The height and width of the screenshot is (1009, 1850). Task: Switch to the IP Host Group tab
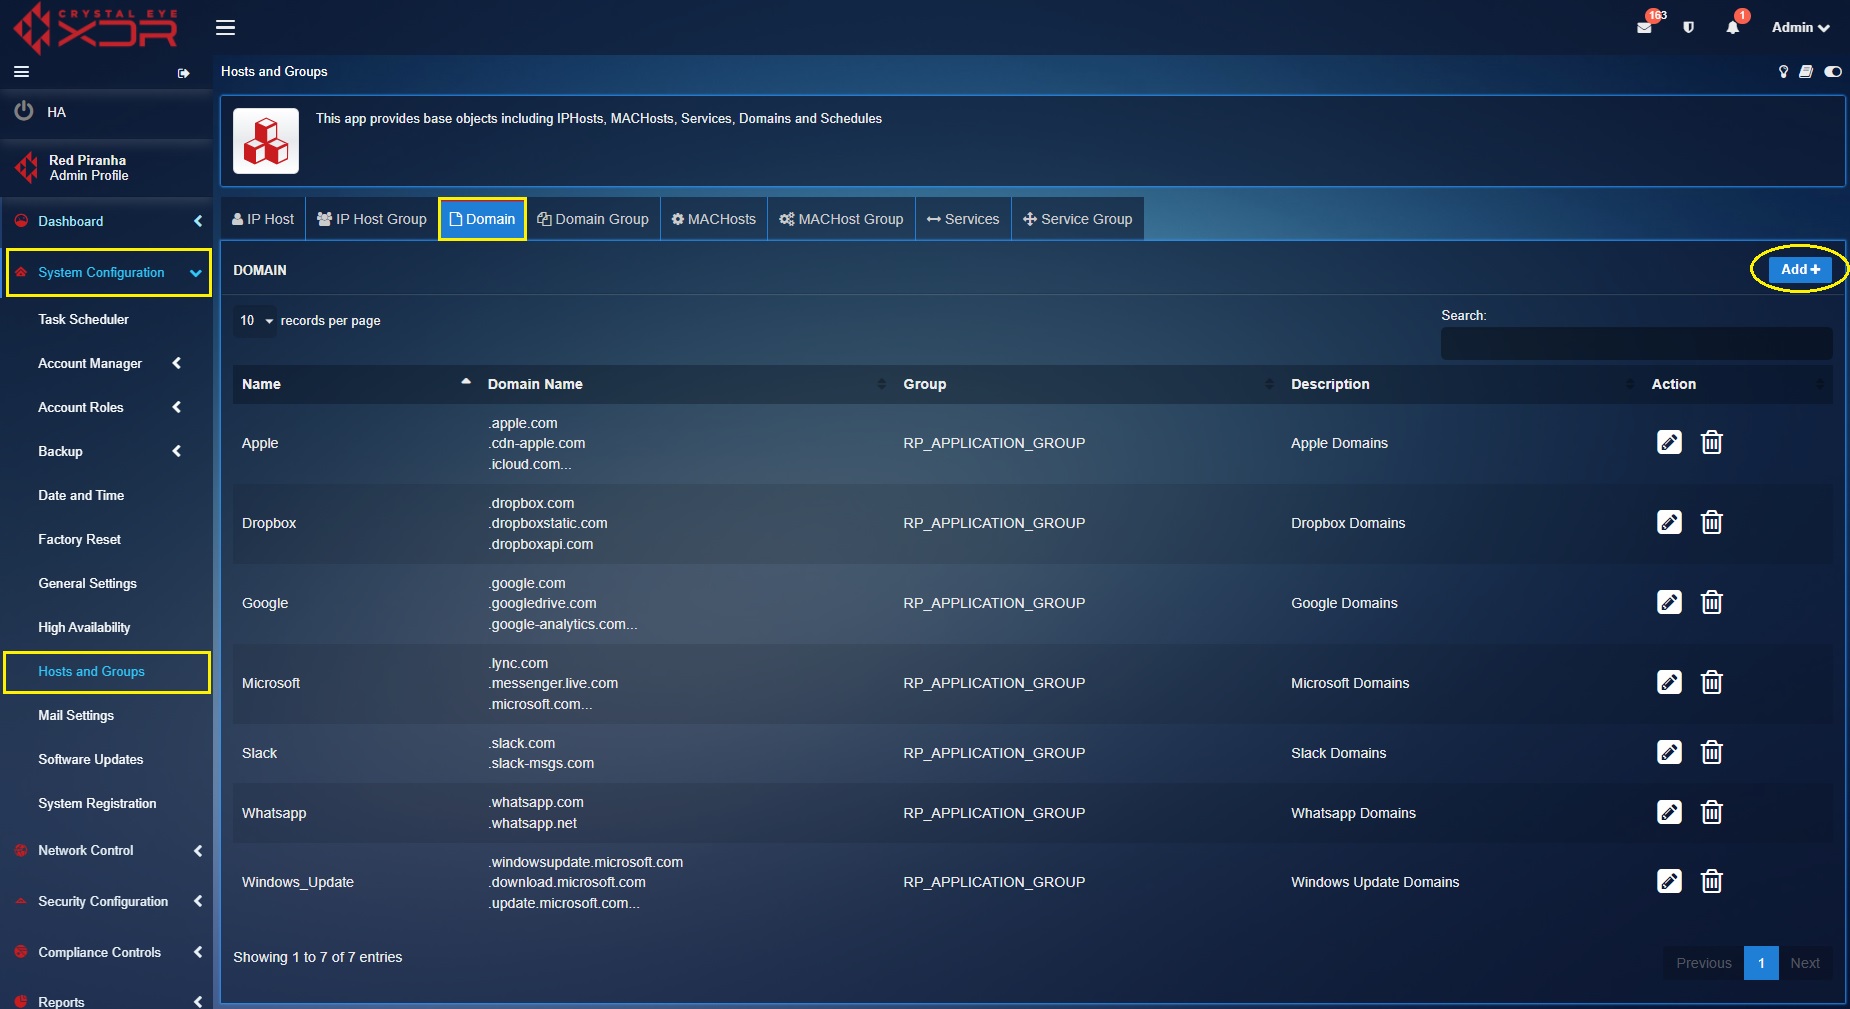[372, 219]
